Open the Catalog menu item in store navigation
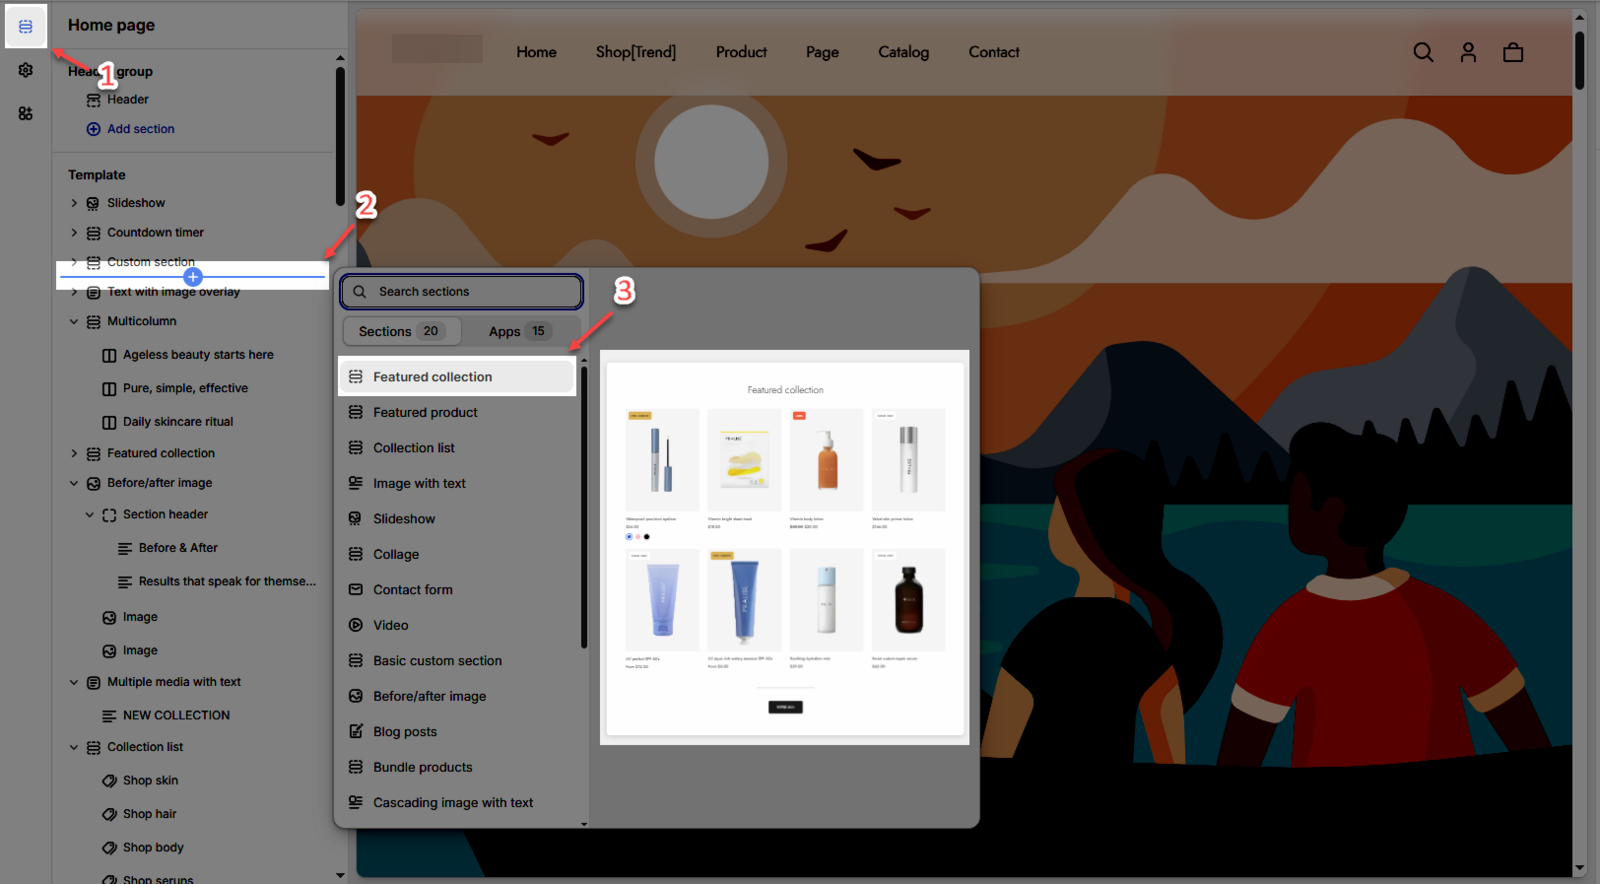The width and height of the screenshot is (1600, 884). [x=903, y=52]
